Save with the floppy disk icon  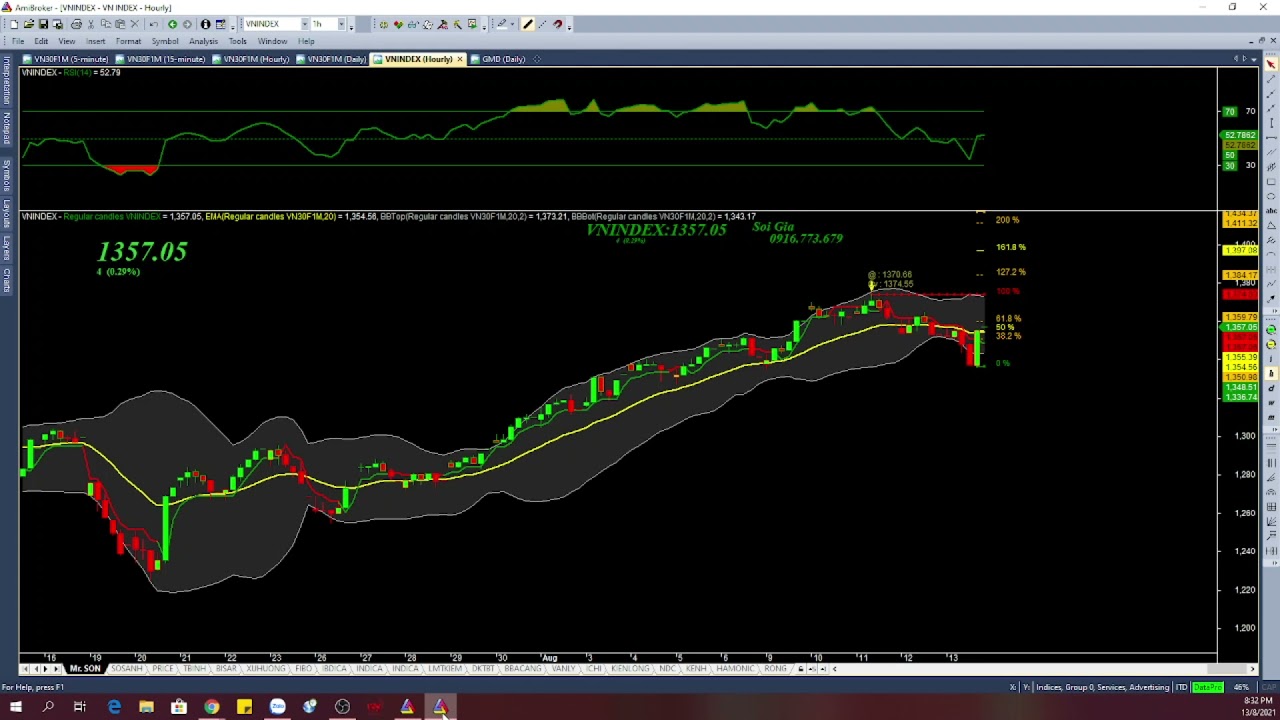(43, 24)
